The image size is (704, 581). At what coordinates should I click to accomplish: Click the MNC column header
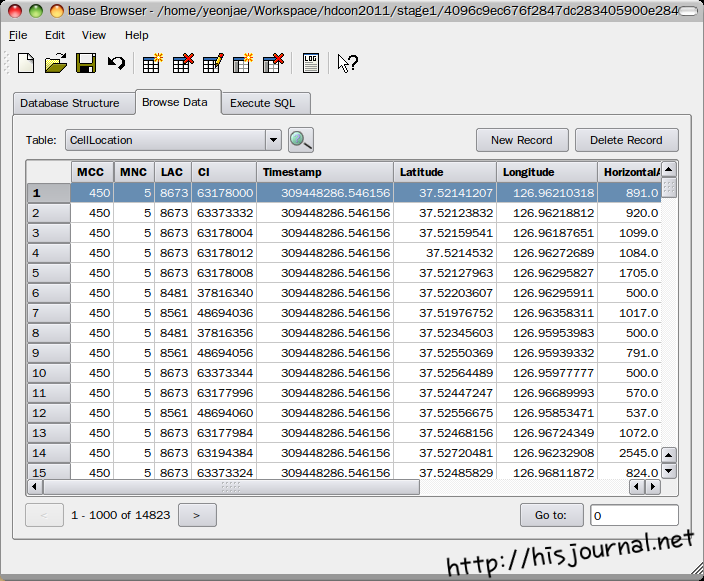click(x=134, y=172)
